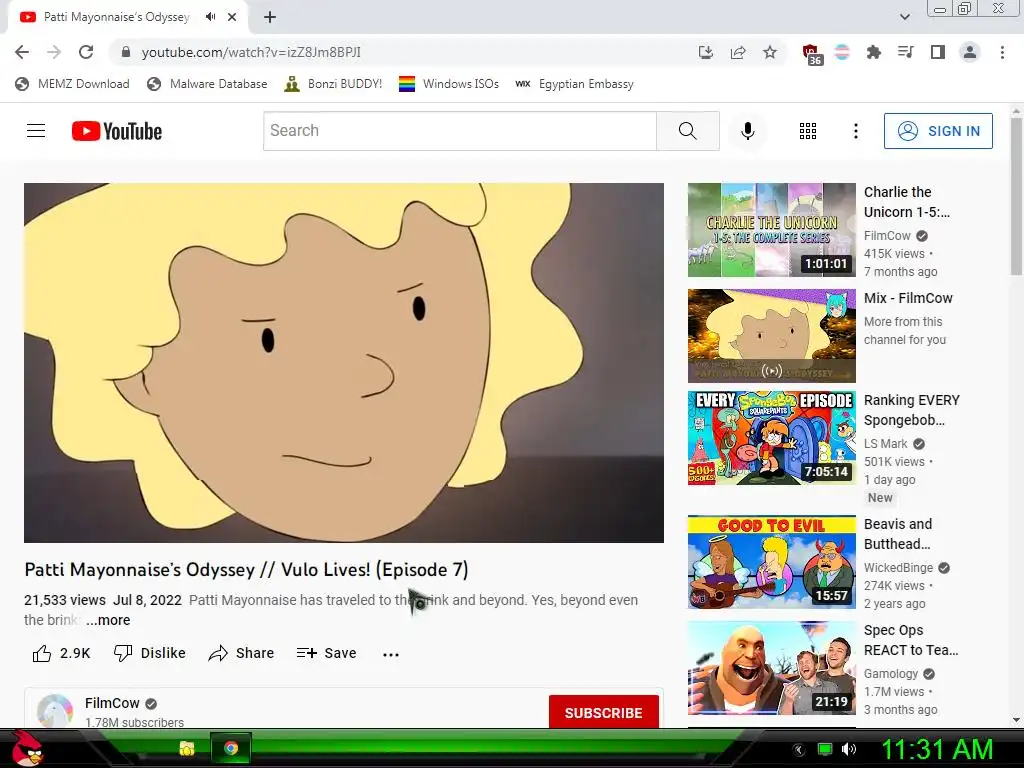Close the Patti Mayonnaise's Odyssey tab
The image size is (1024, 768).
232,17
